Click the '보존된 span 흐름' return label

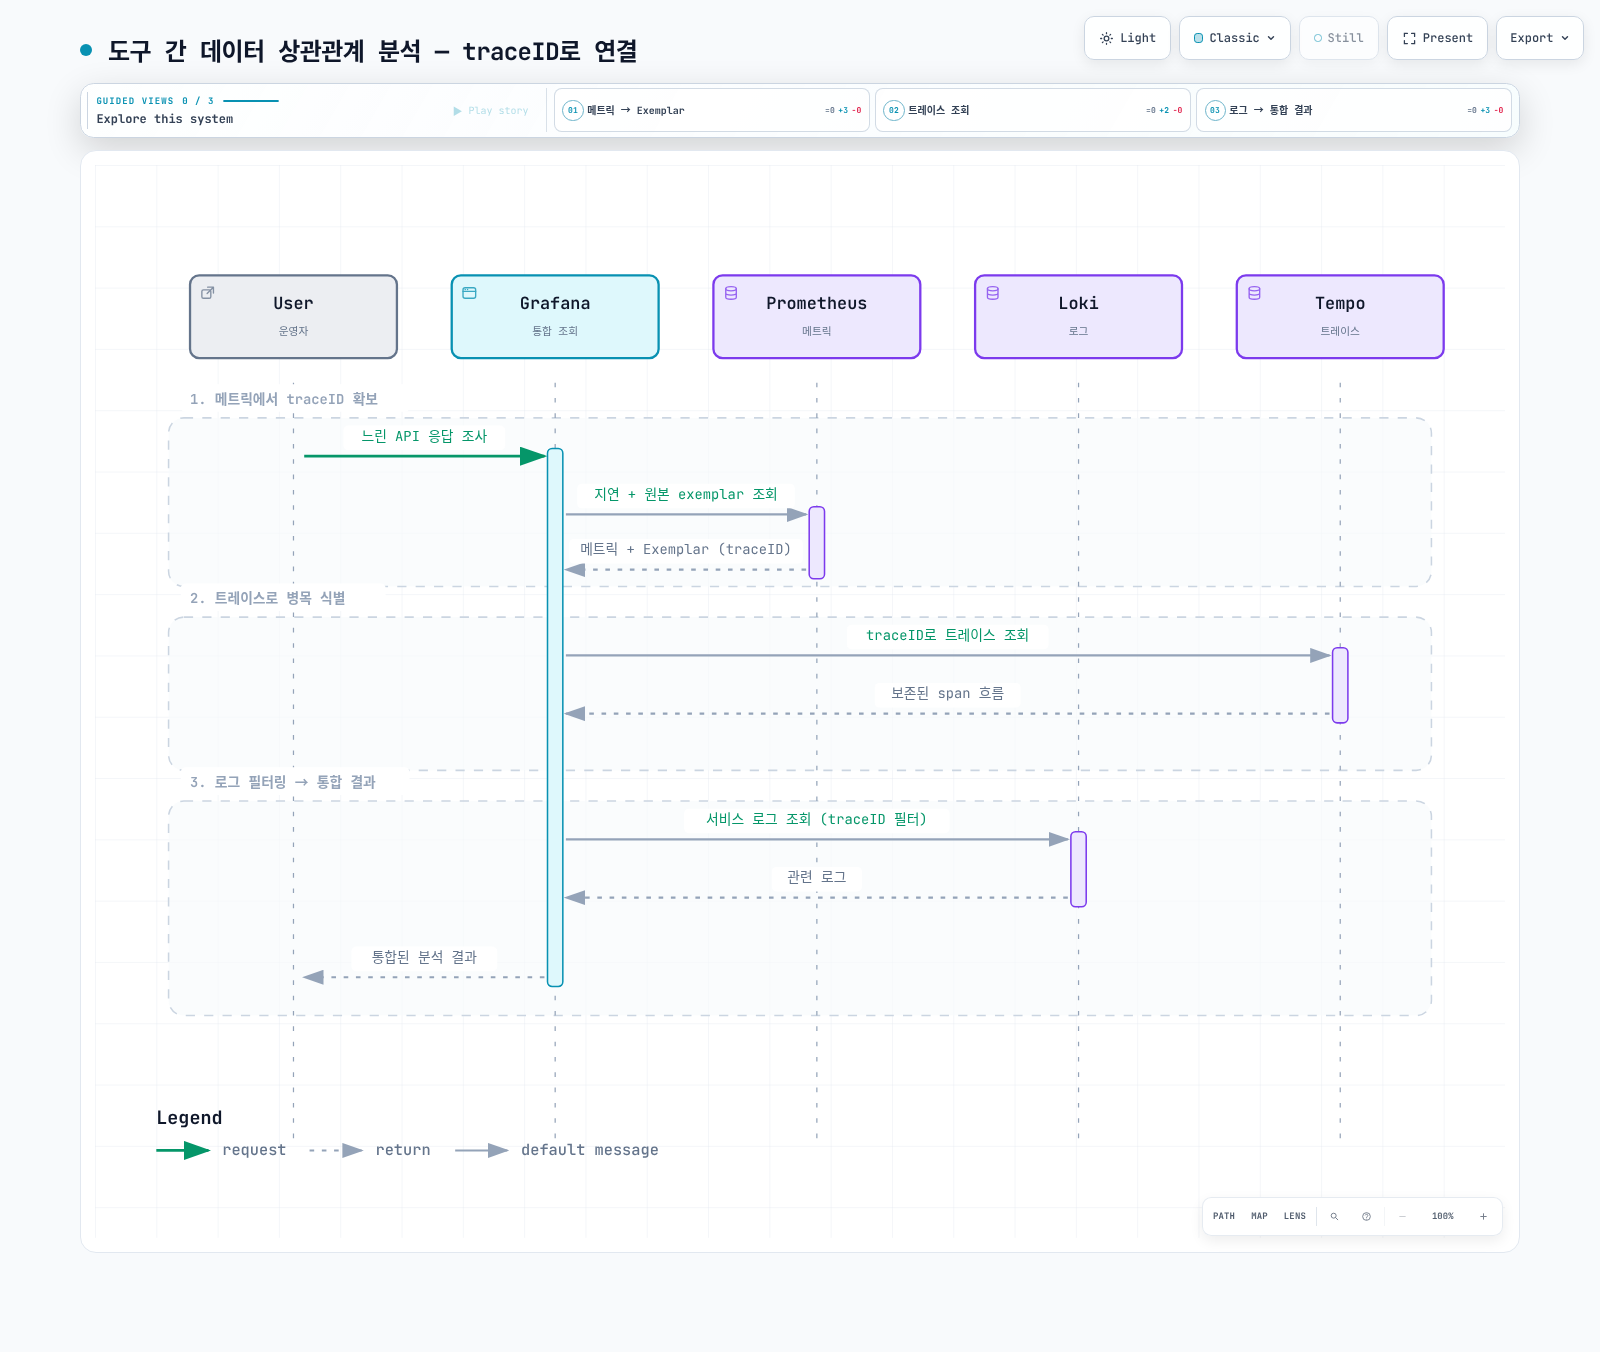click(947, 693)
